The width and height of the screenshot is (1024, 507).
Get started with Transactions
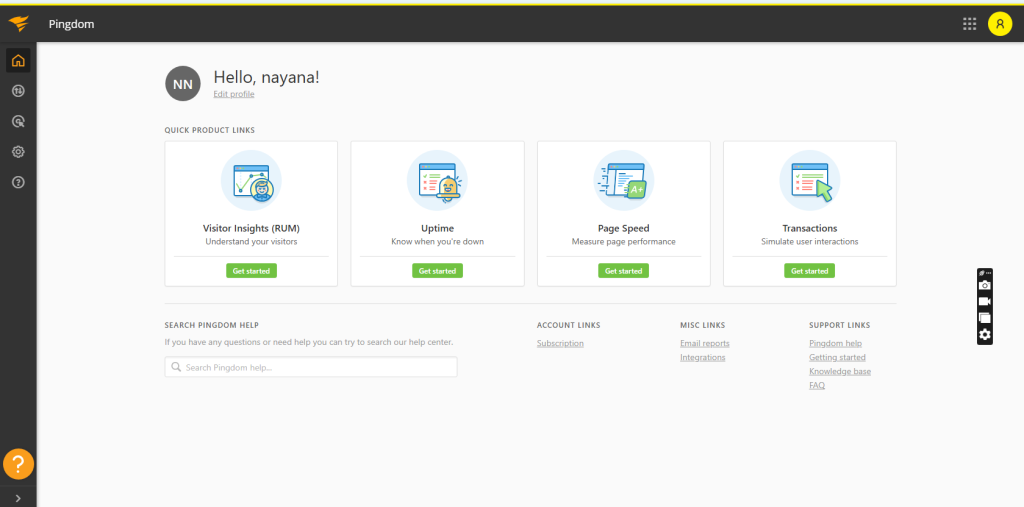(x=810, y=270)
